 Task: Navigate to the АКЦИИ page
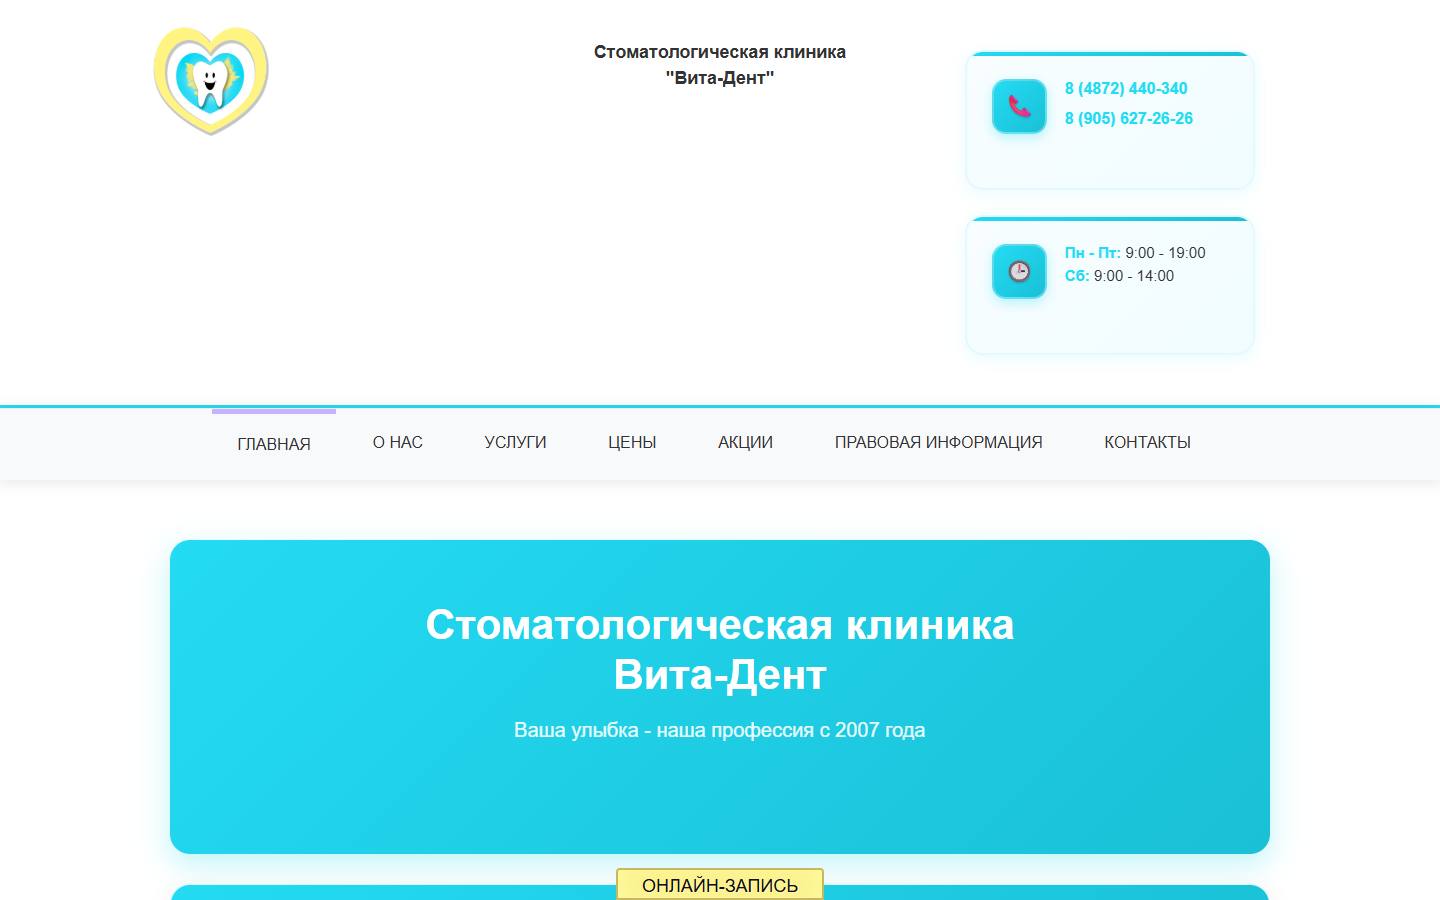[745, 442]
